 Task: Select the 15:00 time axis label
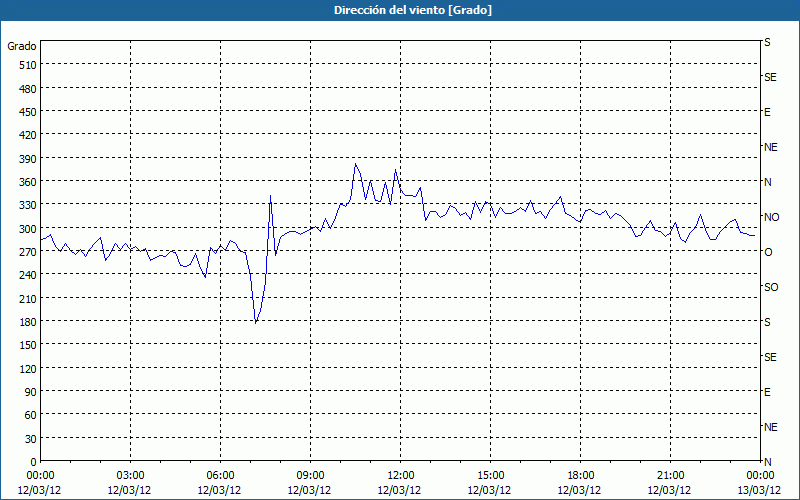(x=490, y=476)
